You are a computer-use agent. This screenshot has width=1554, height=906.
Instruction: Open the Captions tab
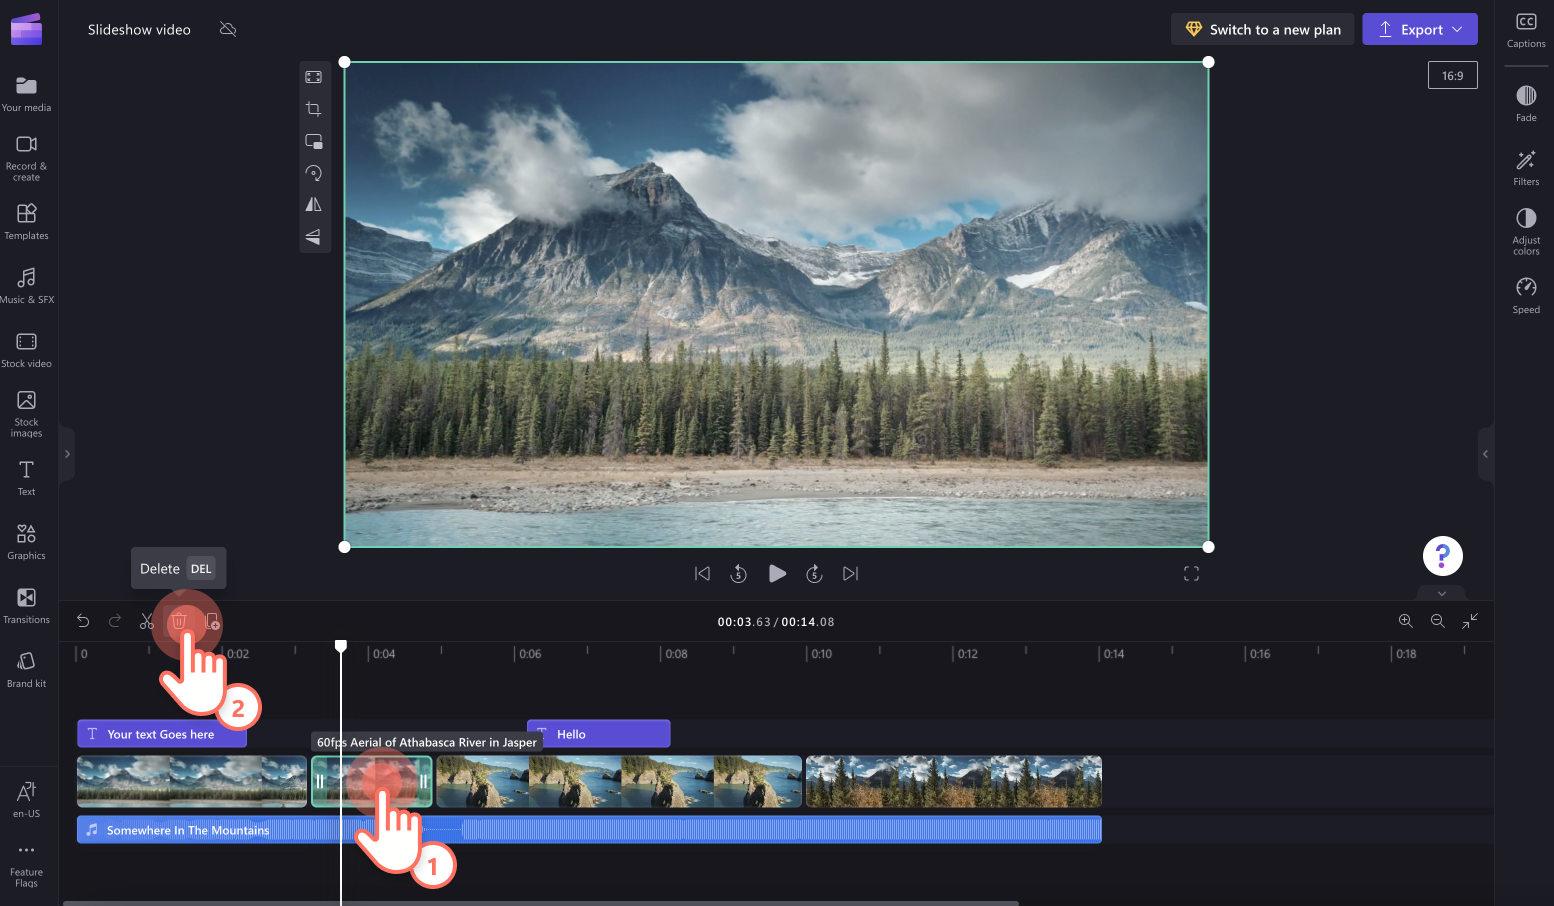(1526, 30)
